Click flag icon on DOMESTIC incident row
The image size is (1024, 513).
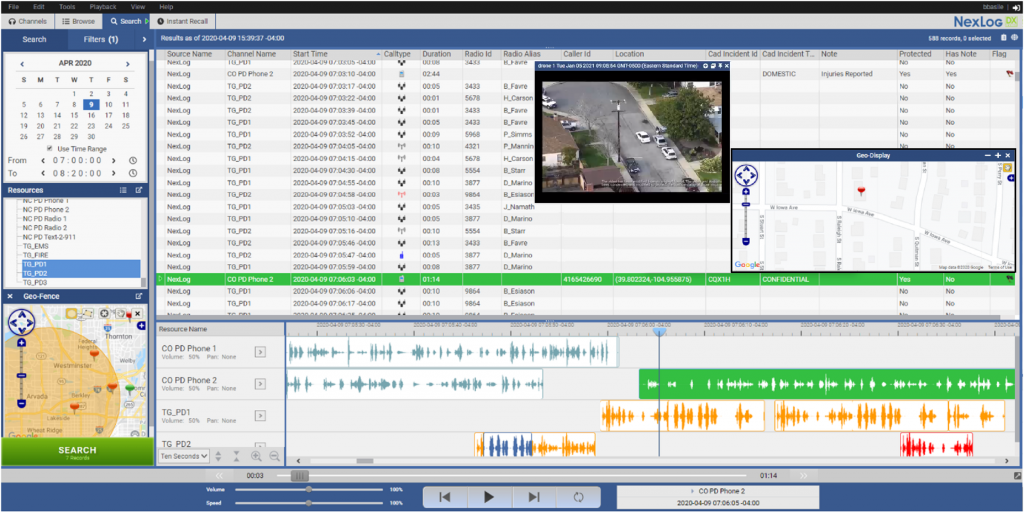(x=1010, y=74)
